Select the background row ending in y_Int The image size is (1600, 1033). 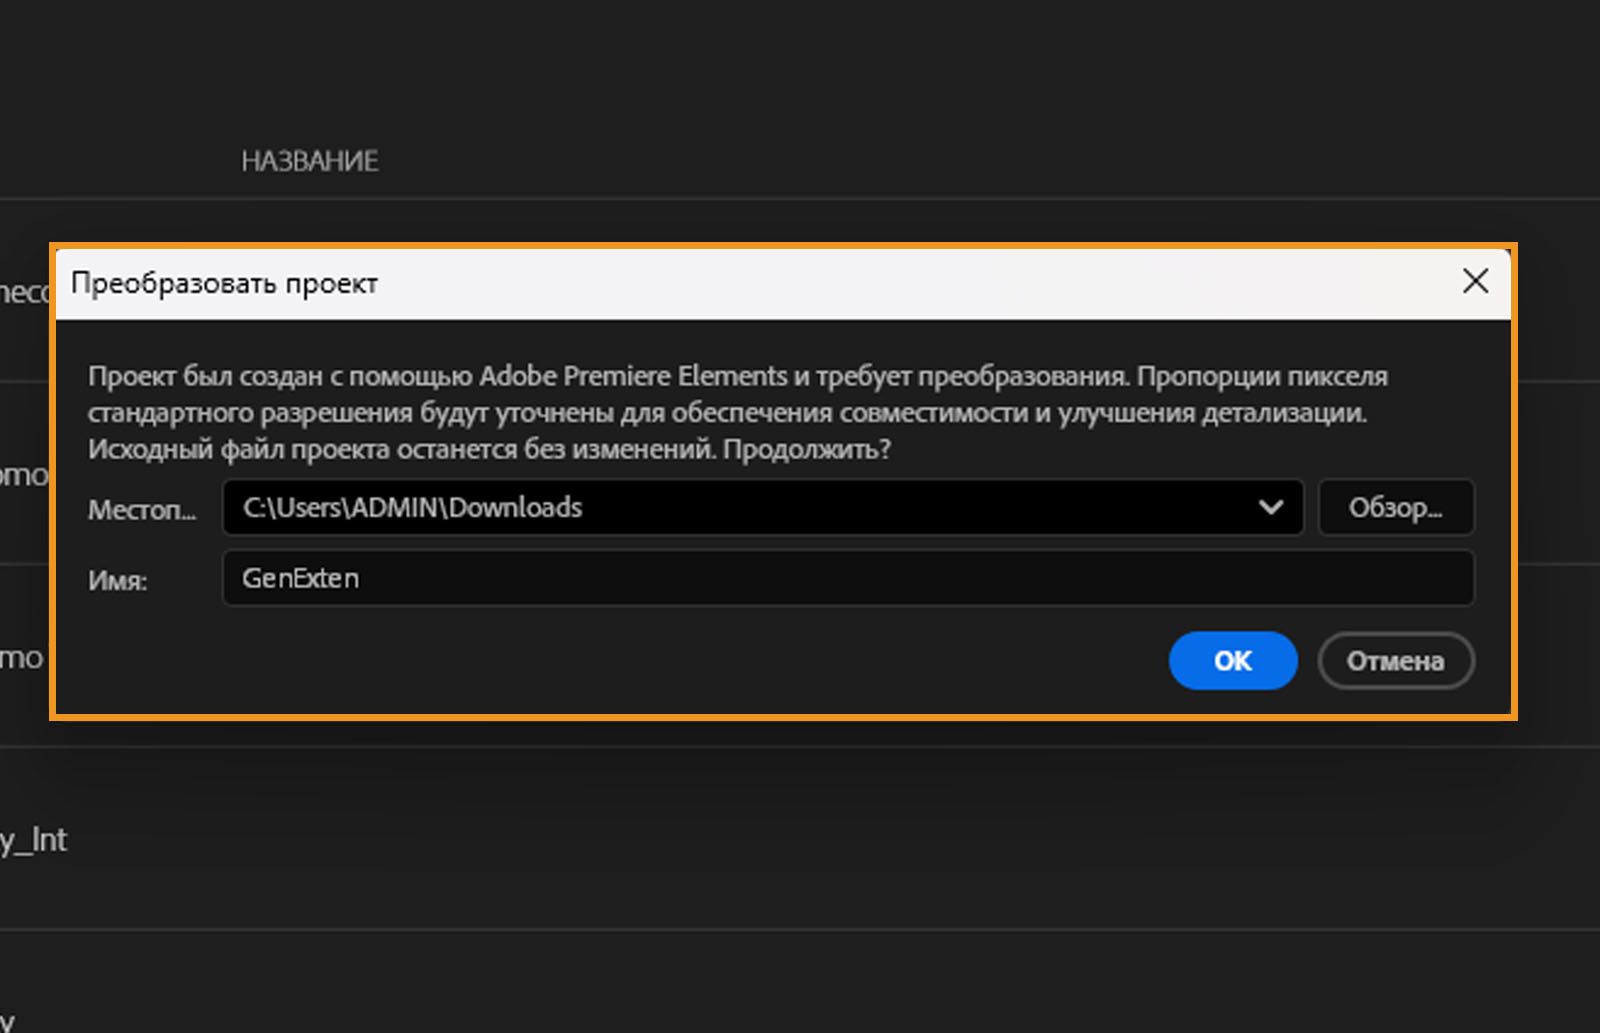tap(34, 840)
